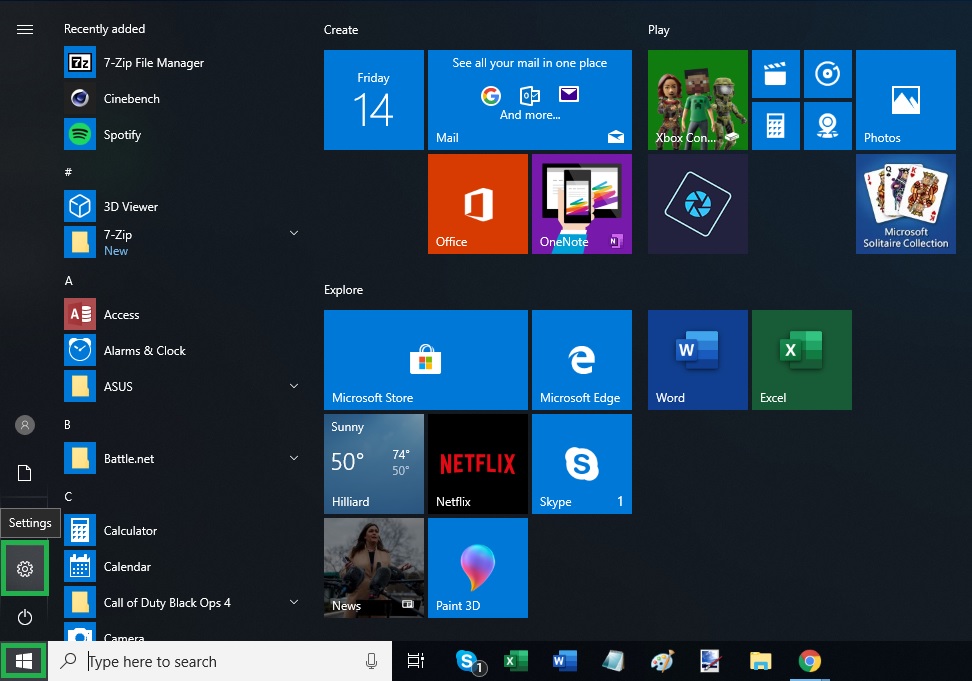The image size is (972, 681).
Task: Expand the Call of Duty Black Ops 4 entry
Action: 293,602
